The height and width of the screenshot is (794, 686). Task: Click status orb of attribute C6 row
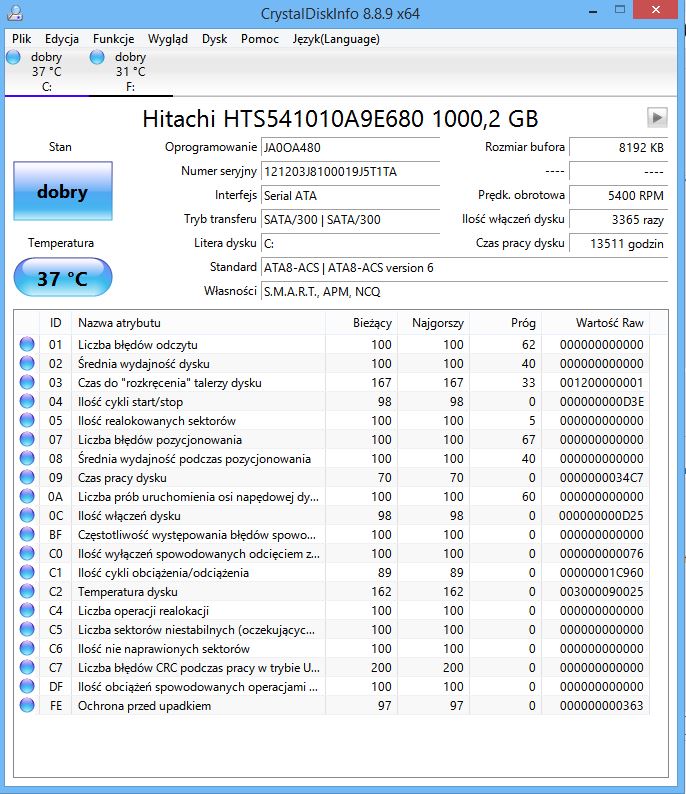[x=27, y=648]
